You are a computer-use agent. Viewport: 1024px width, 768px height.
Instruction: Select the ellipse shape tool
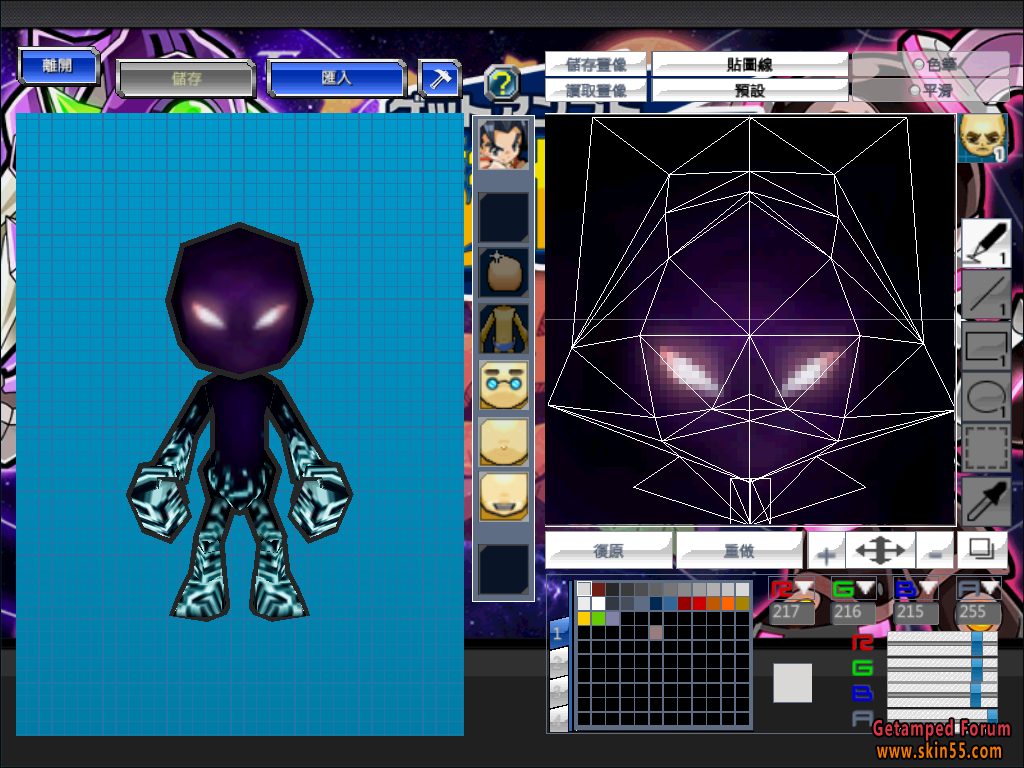(986, 398)
